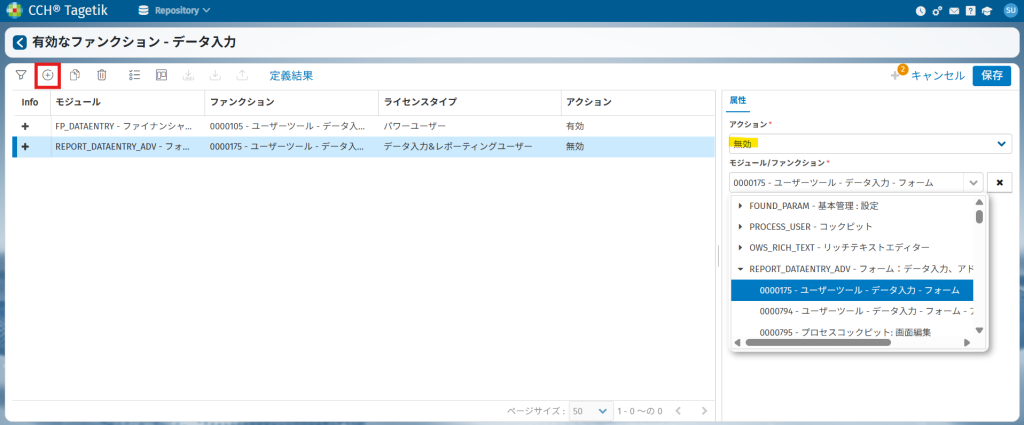Go back with the blue arrow icon

(x=19, y=43)
